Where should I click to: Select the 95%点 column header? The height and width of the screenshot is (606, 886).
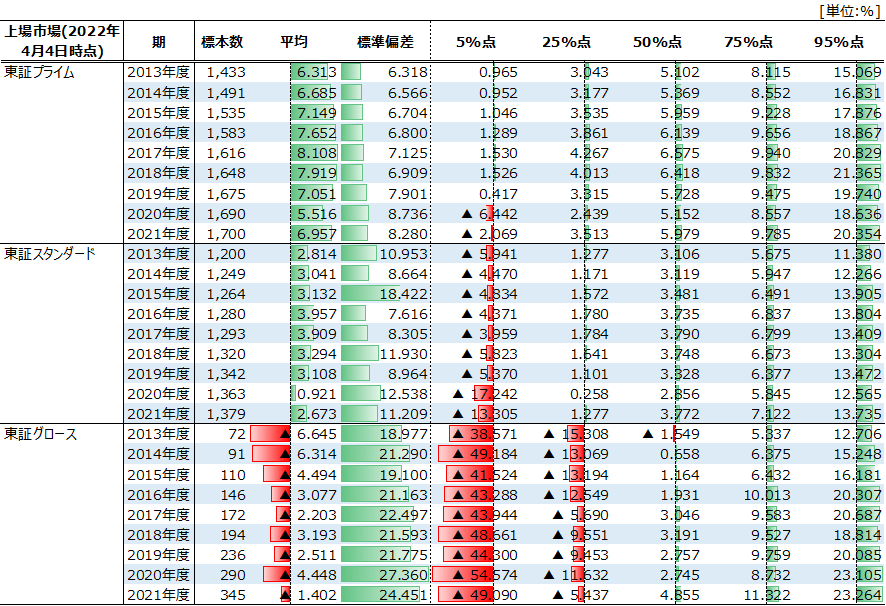click(x=838, y=42)
